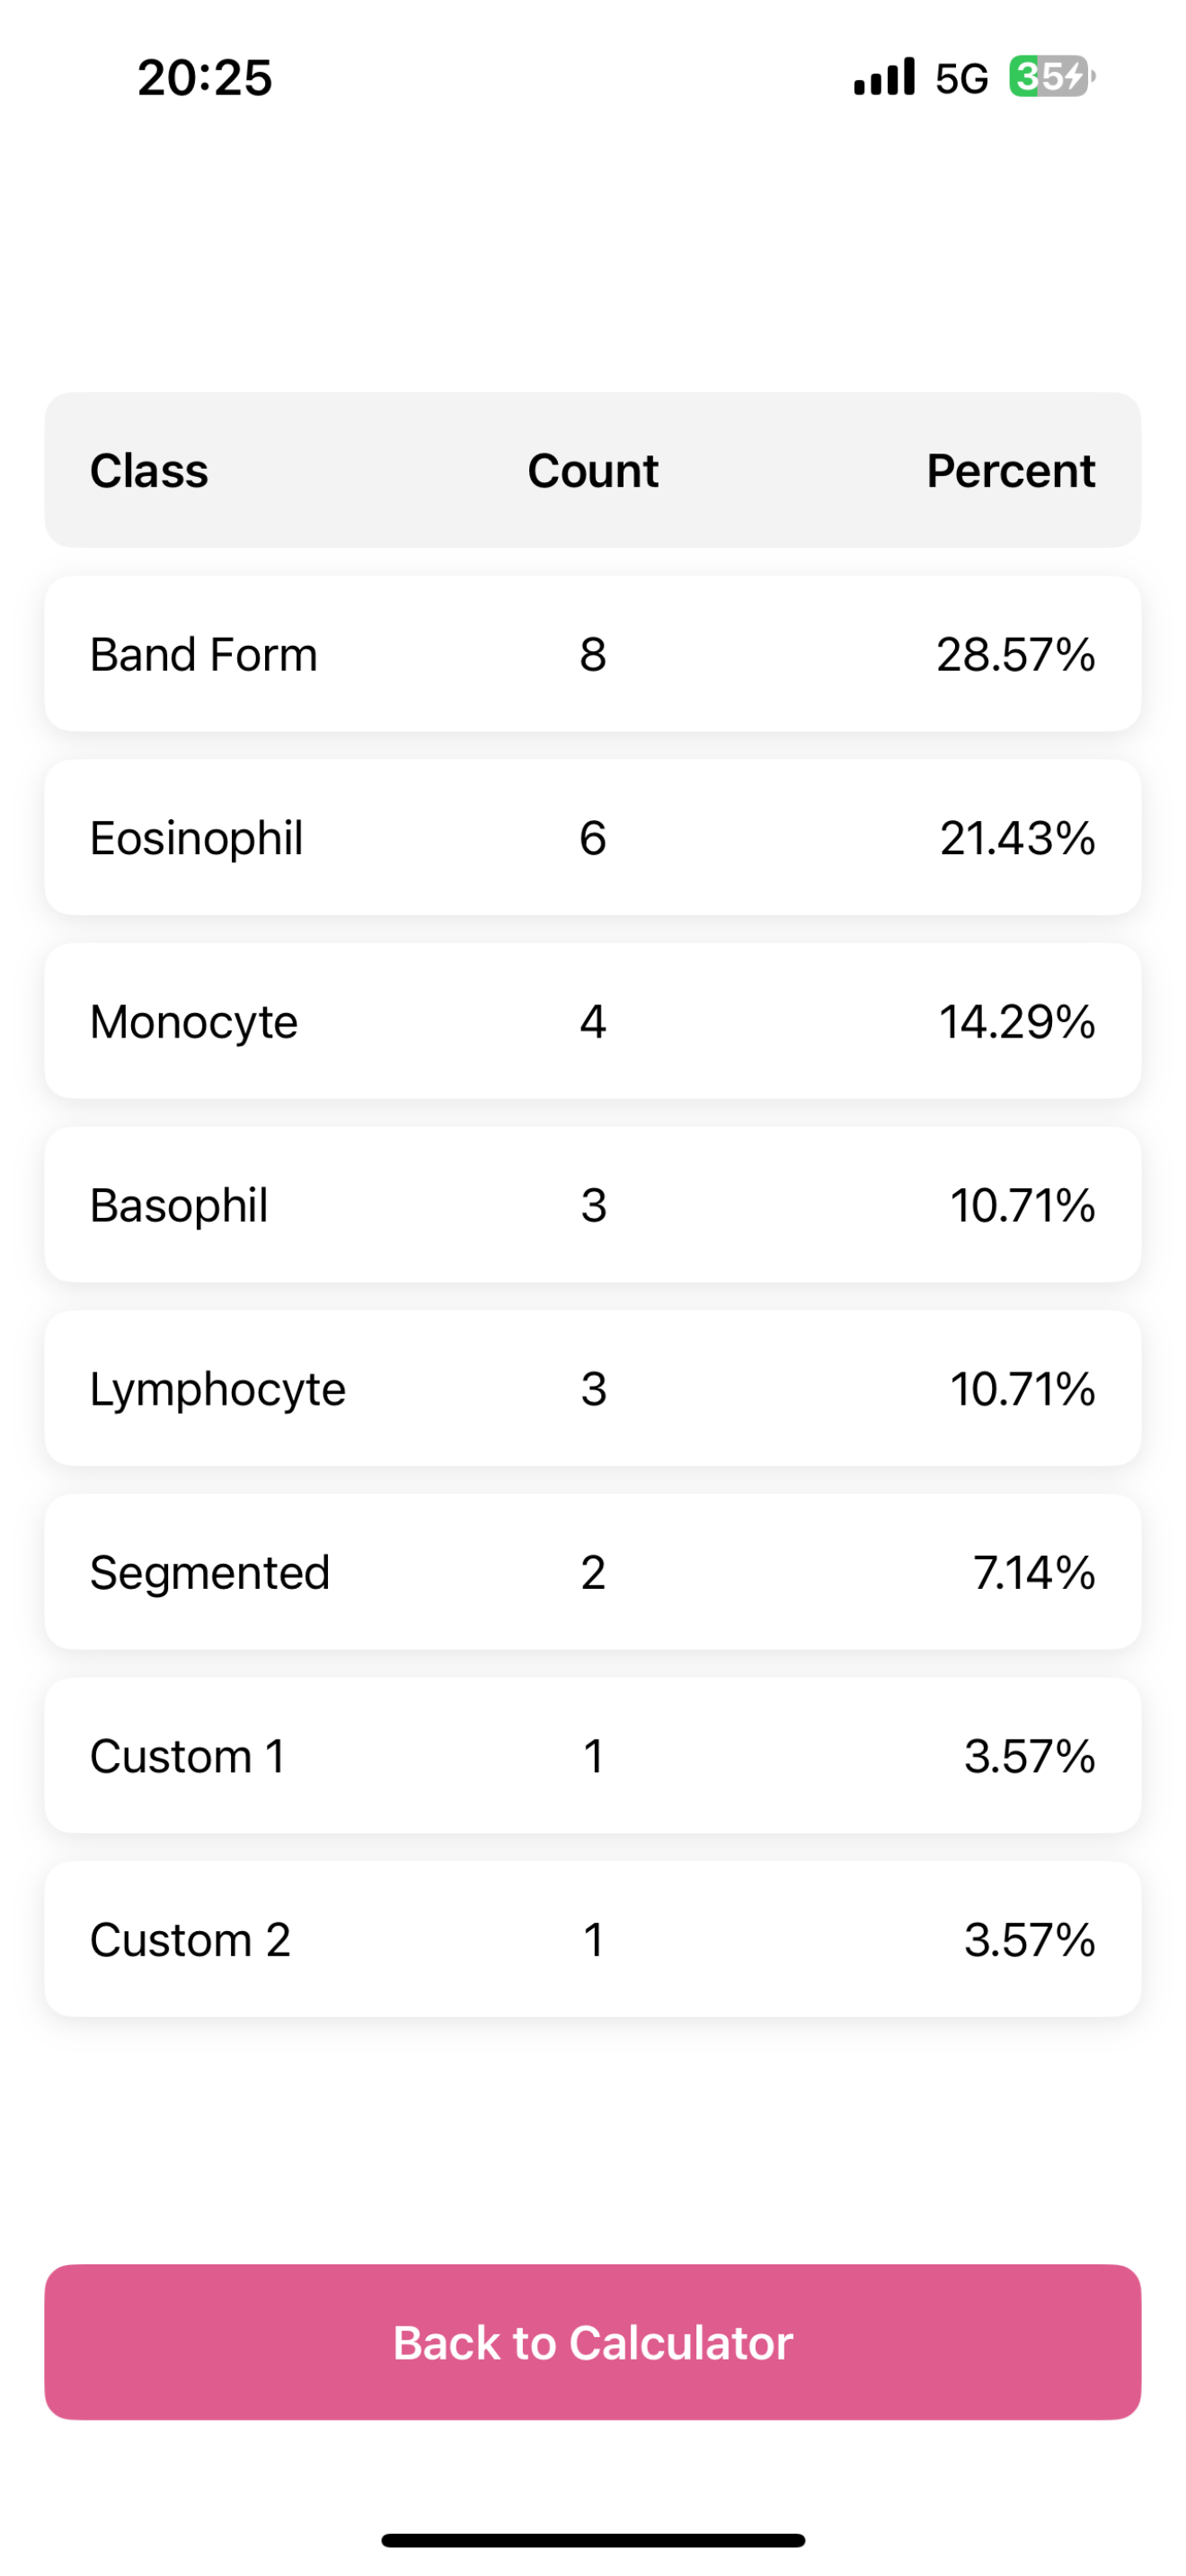Tap the 5G network indicator
This screenshot has height=2576, width=1186.
coord(962,78)
